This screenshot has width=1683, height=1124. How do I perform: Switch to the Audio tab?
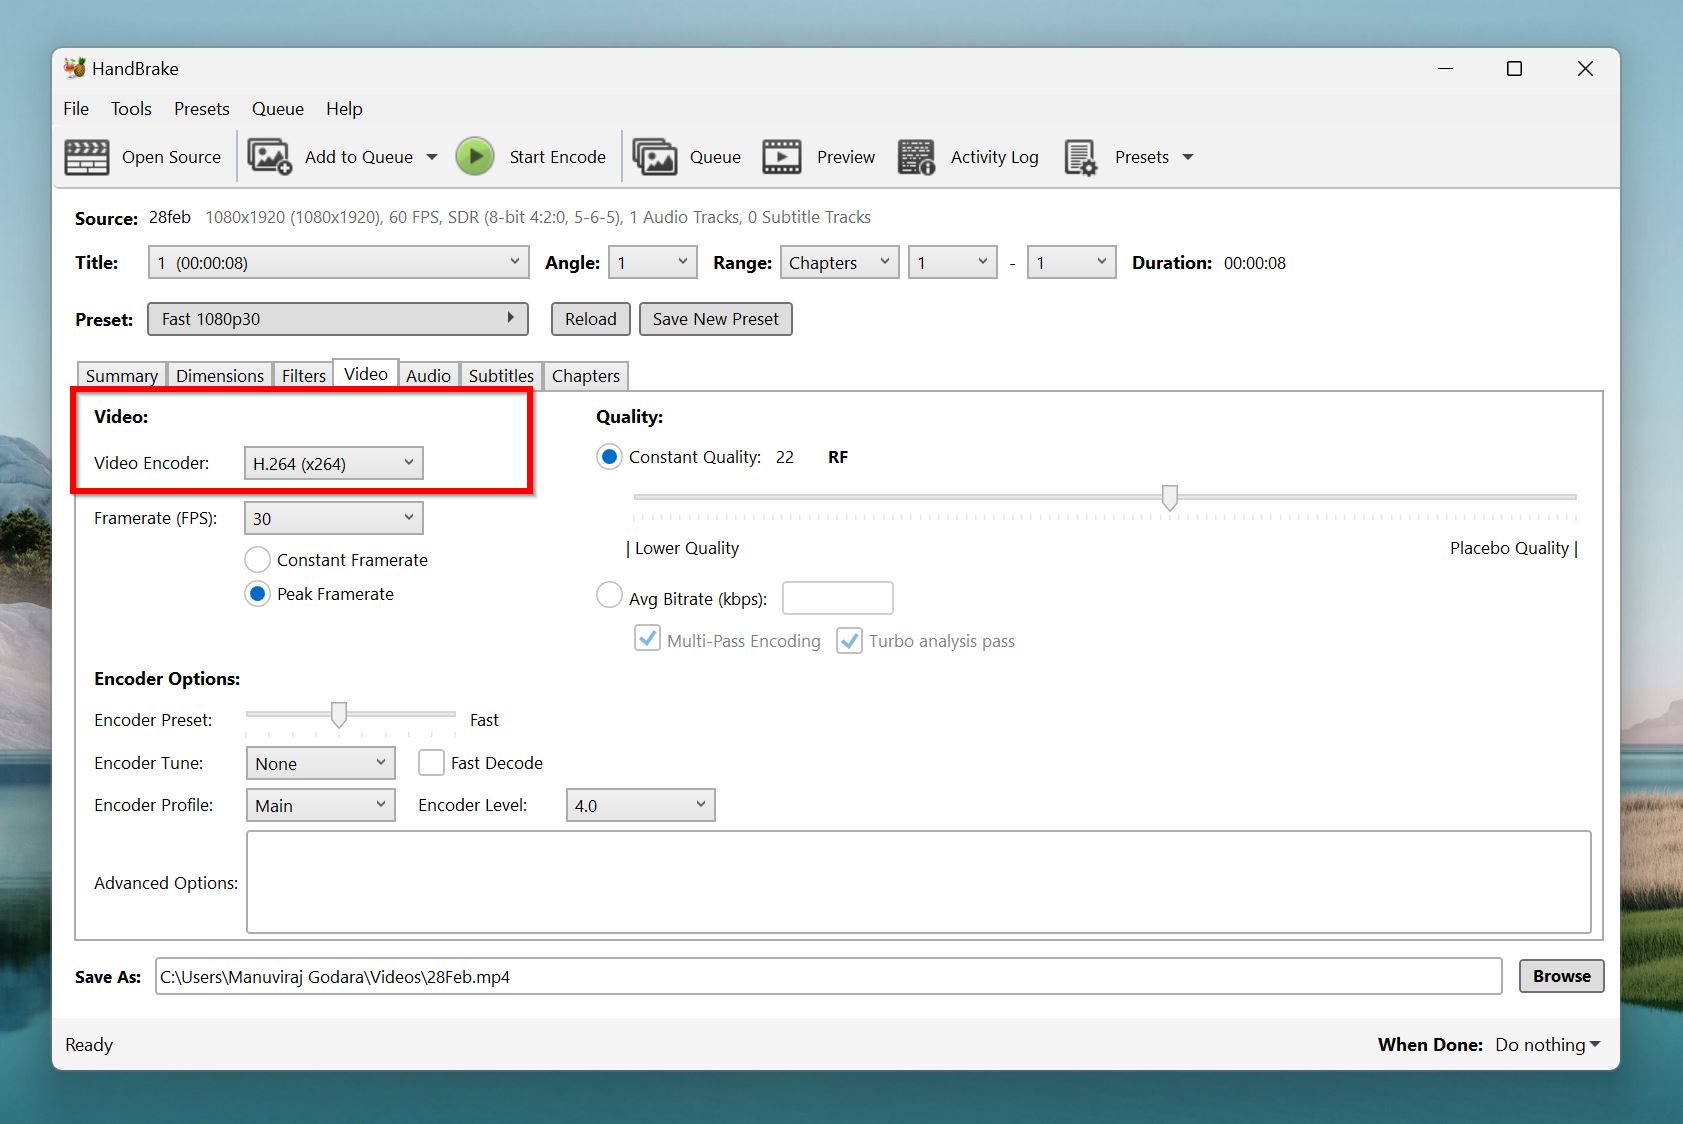pyautogui.click(x=428, y=376)
